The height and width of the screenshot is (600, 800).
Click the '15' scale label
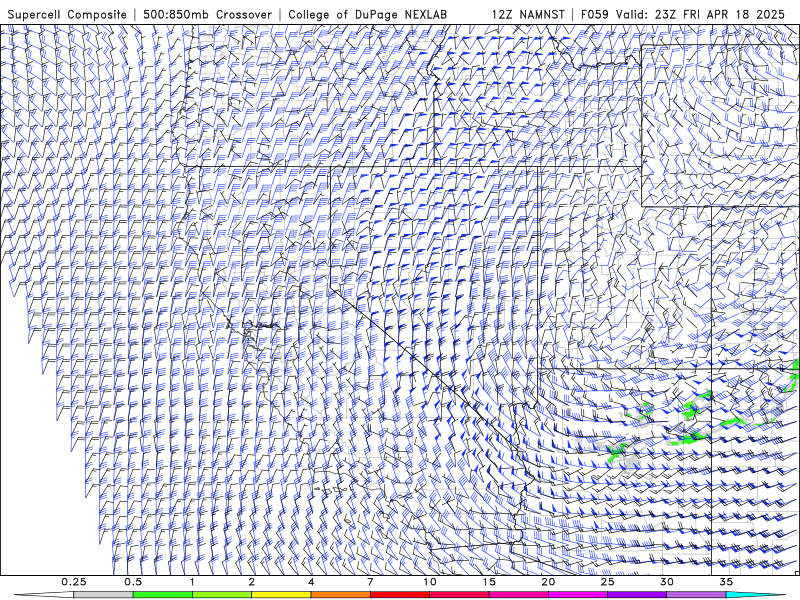click(489, 582)
